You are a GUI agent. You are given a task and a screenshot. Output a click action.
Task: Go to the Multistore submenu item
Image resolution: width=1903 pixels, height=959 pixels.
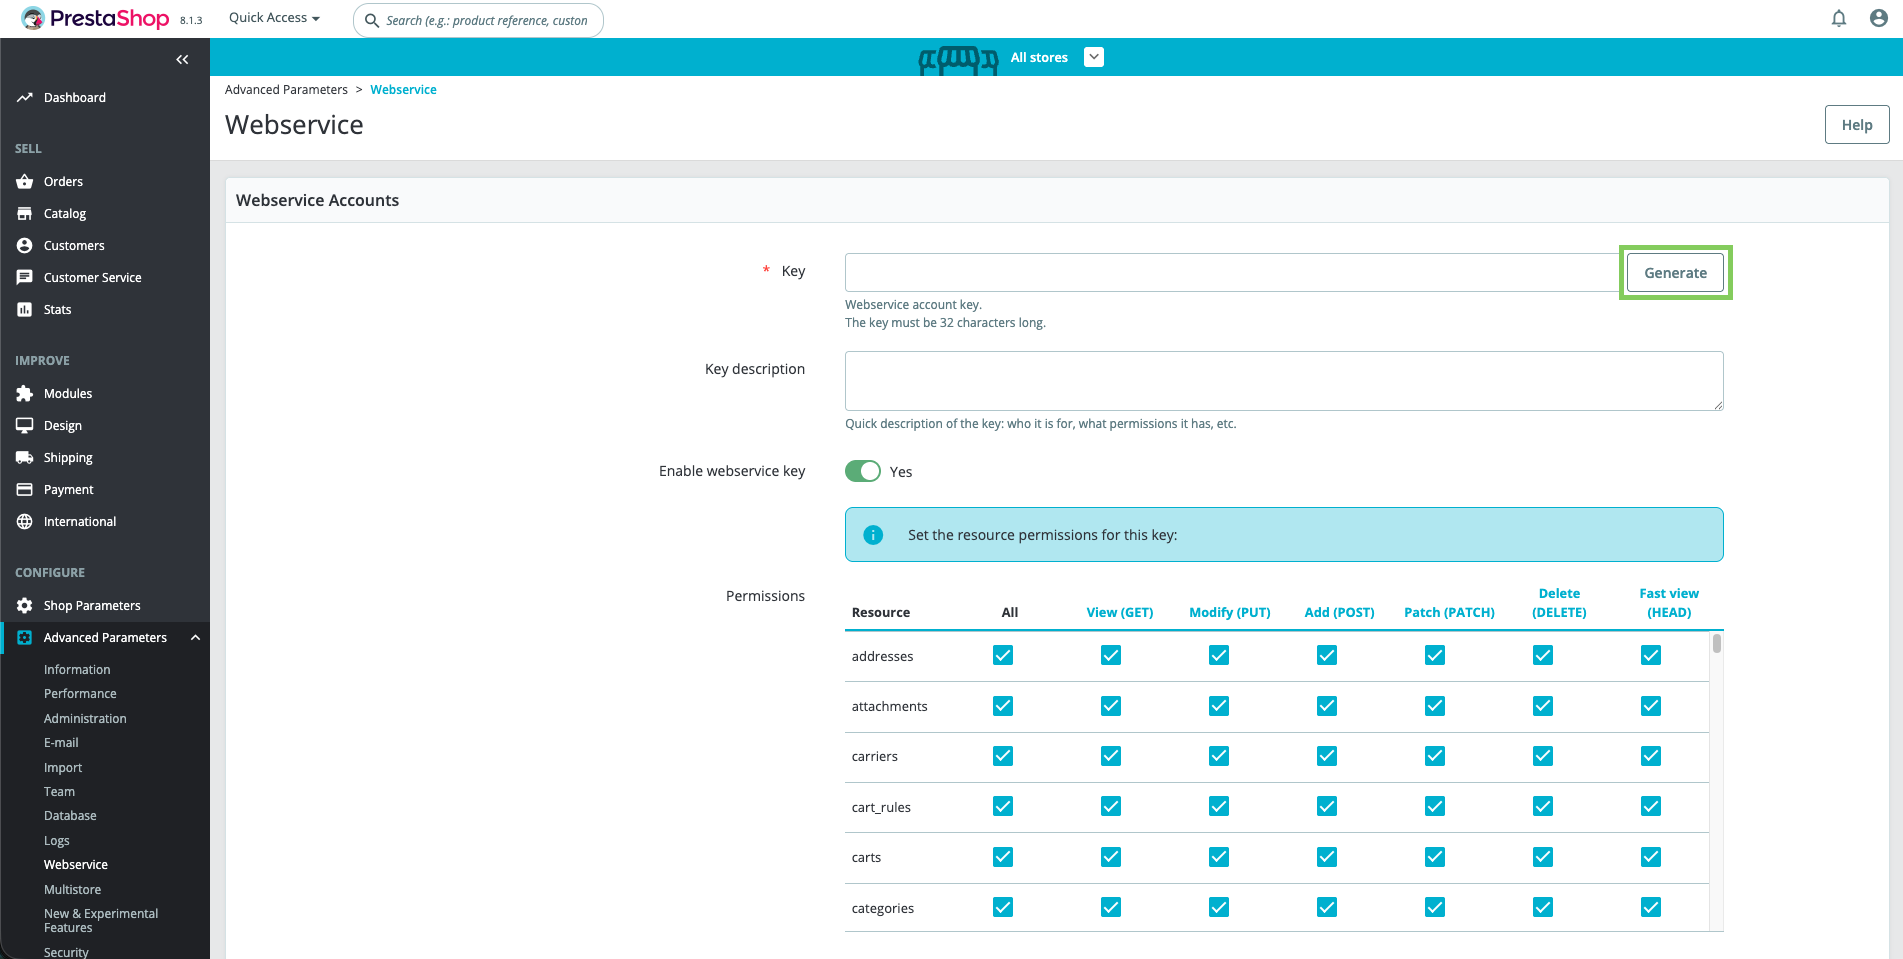click(72, 890)
